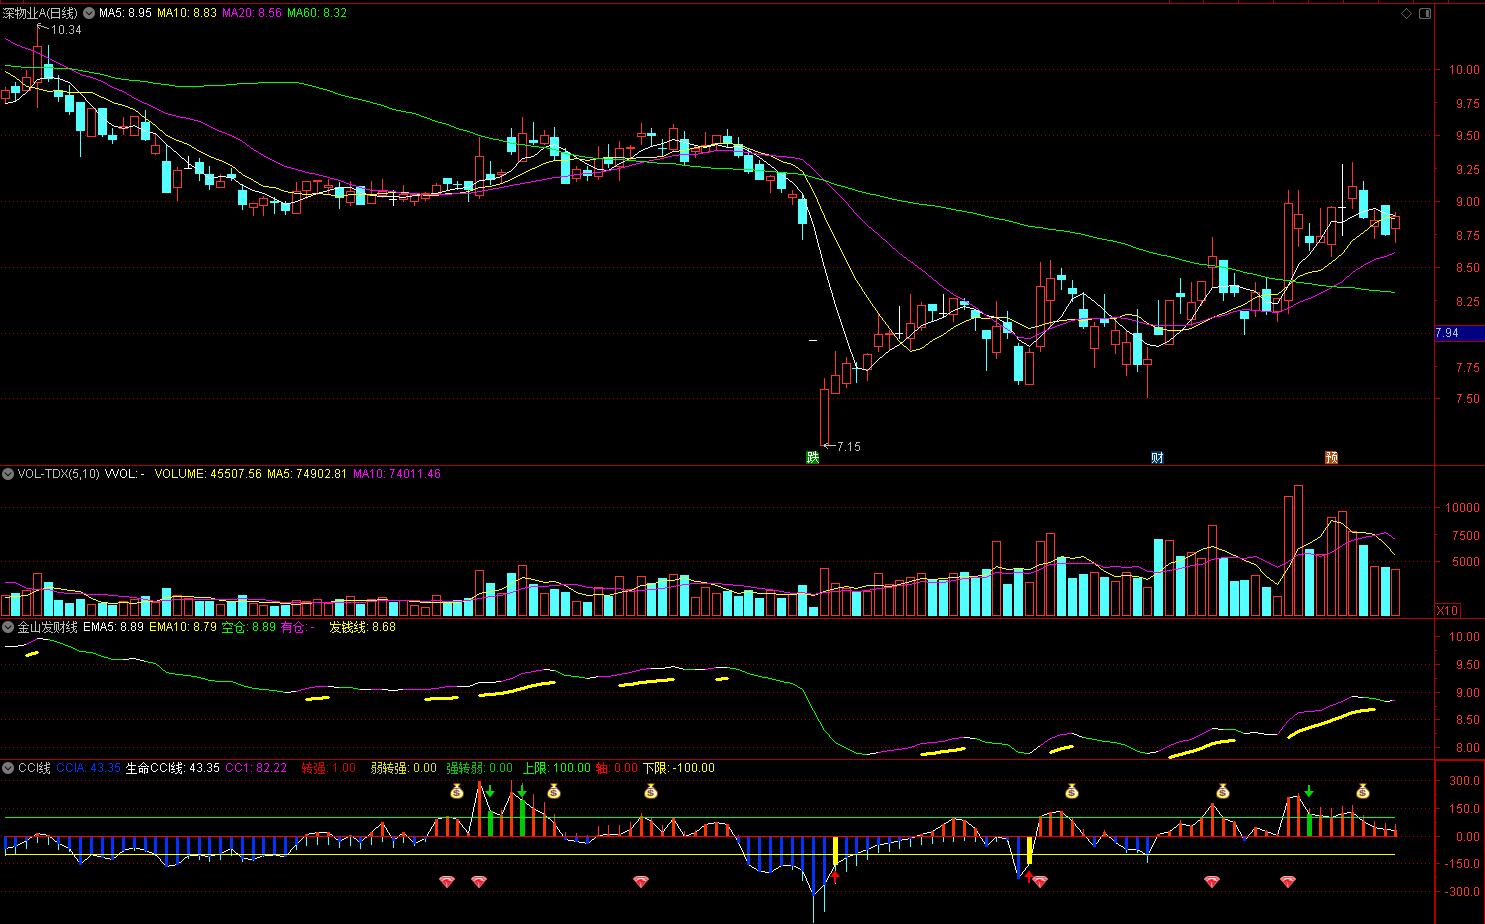
Task: Click the 7.15 low price annotation
Action: pyautogui.click(x=848, y=447)
